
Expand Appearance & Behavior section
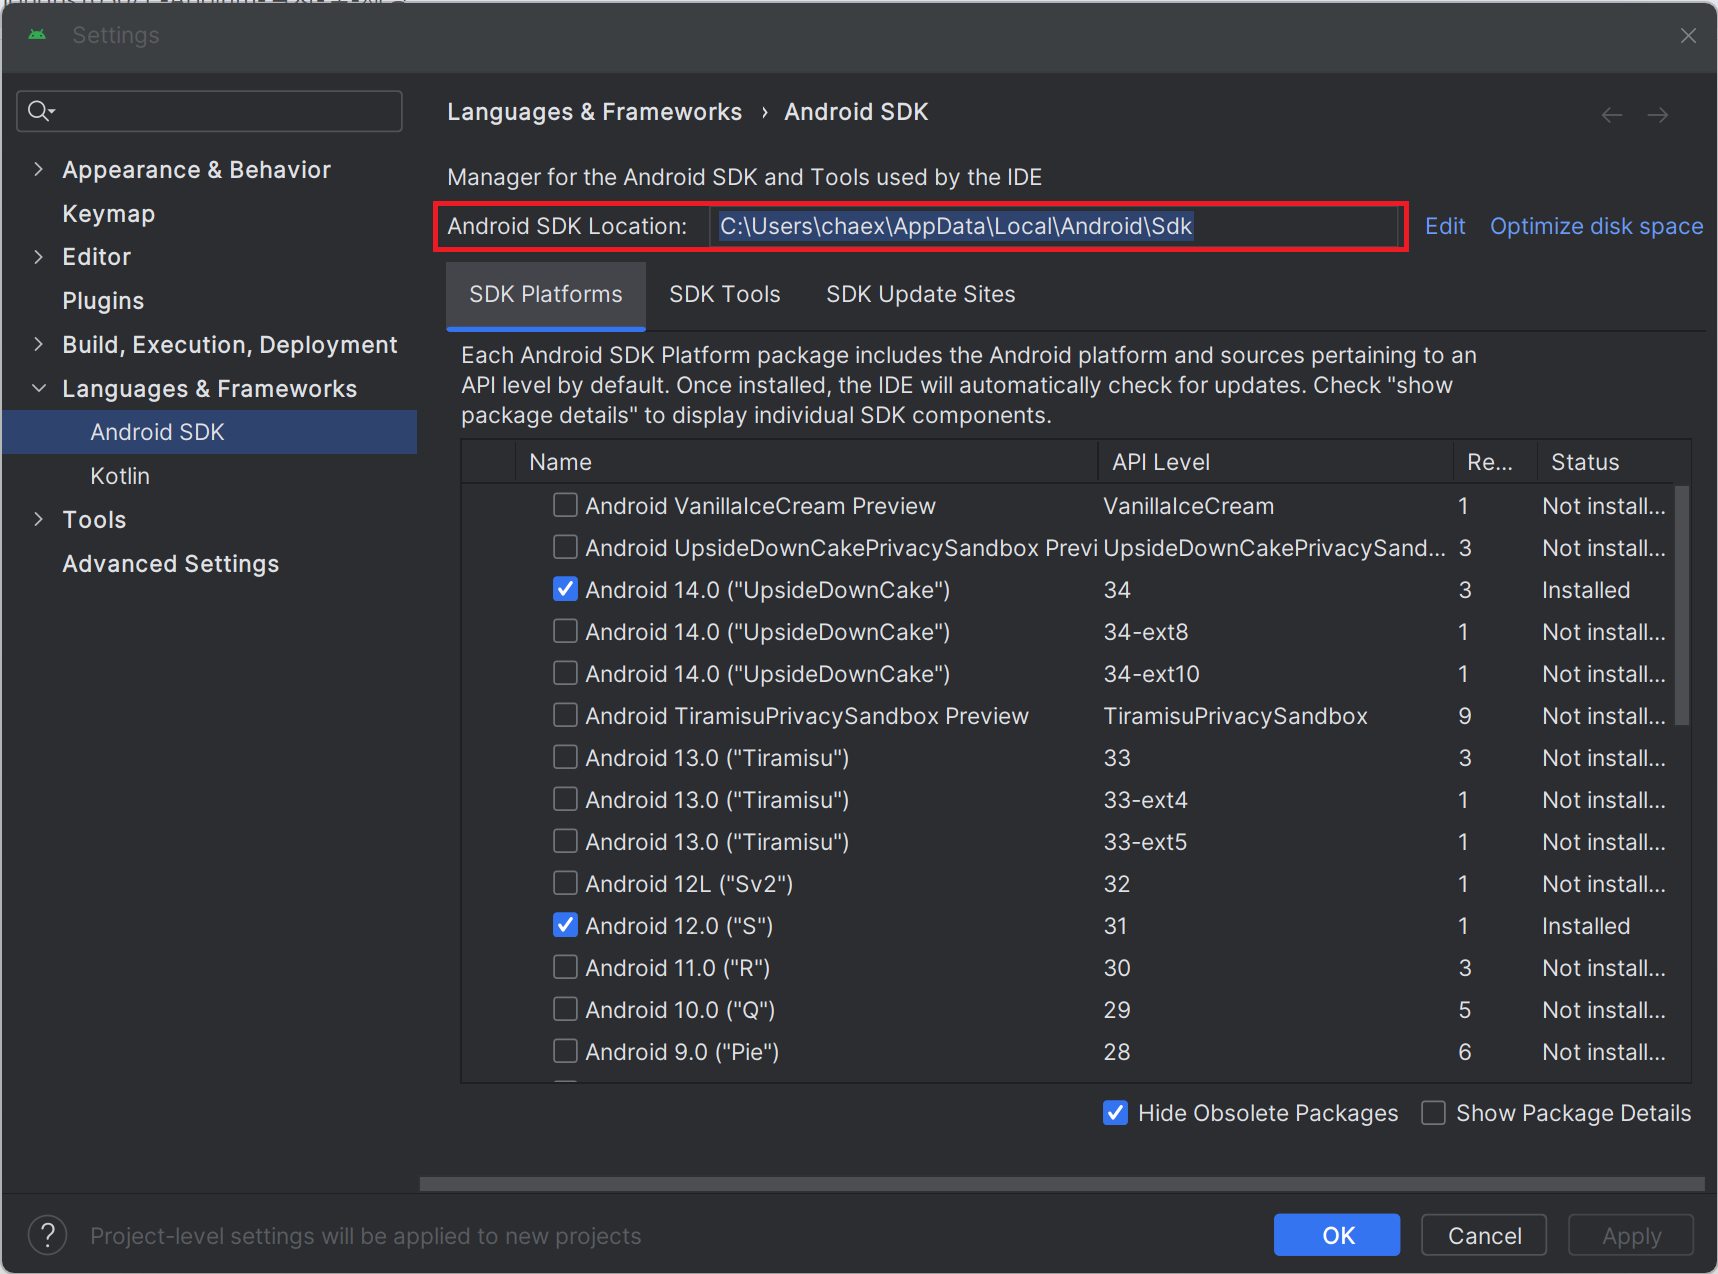pyautogui.click(x=38, y=169)
